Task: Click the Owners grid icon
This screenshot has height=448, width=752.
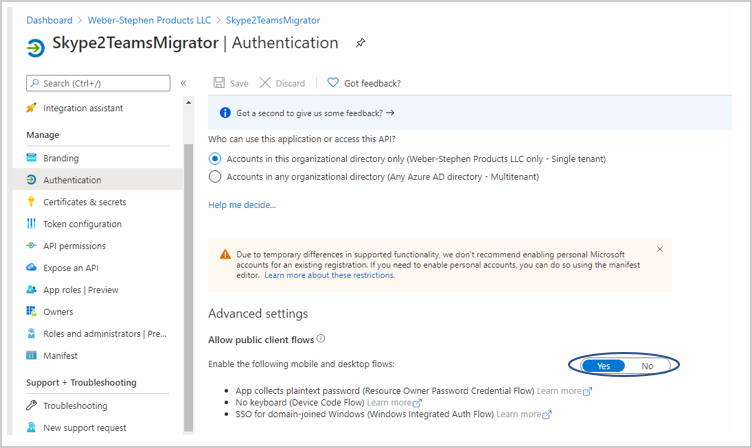Action: 31,311
